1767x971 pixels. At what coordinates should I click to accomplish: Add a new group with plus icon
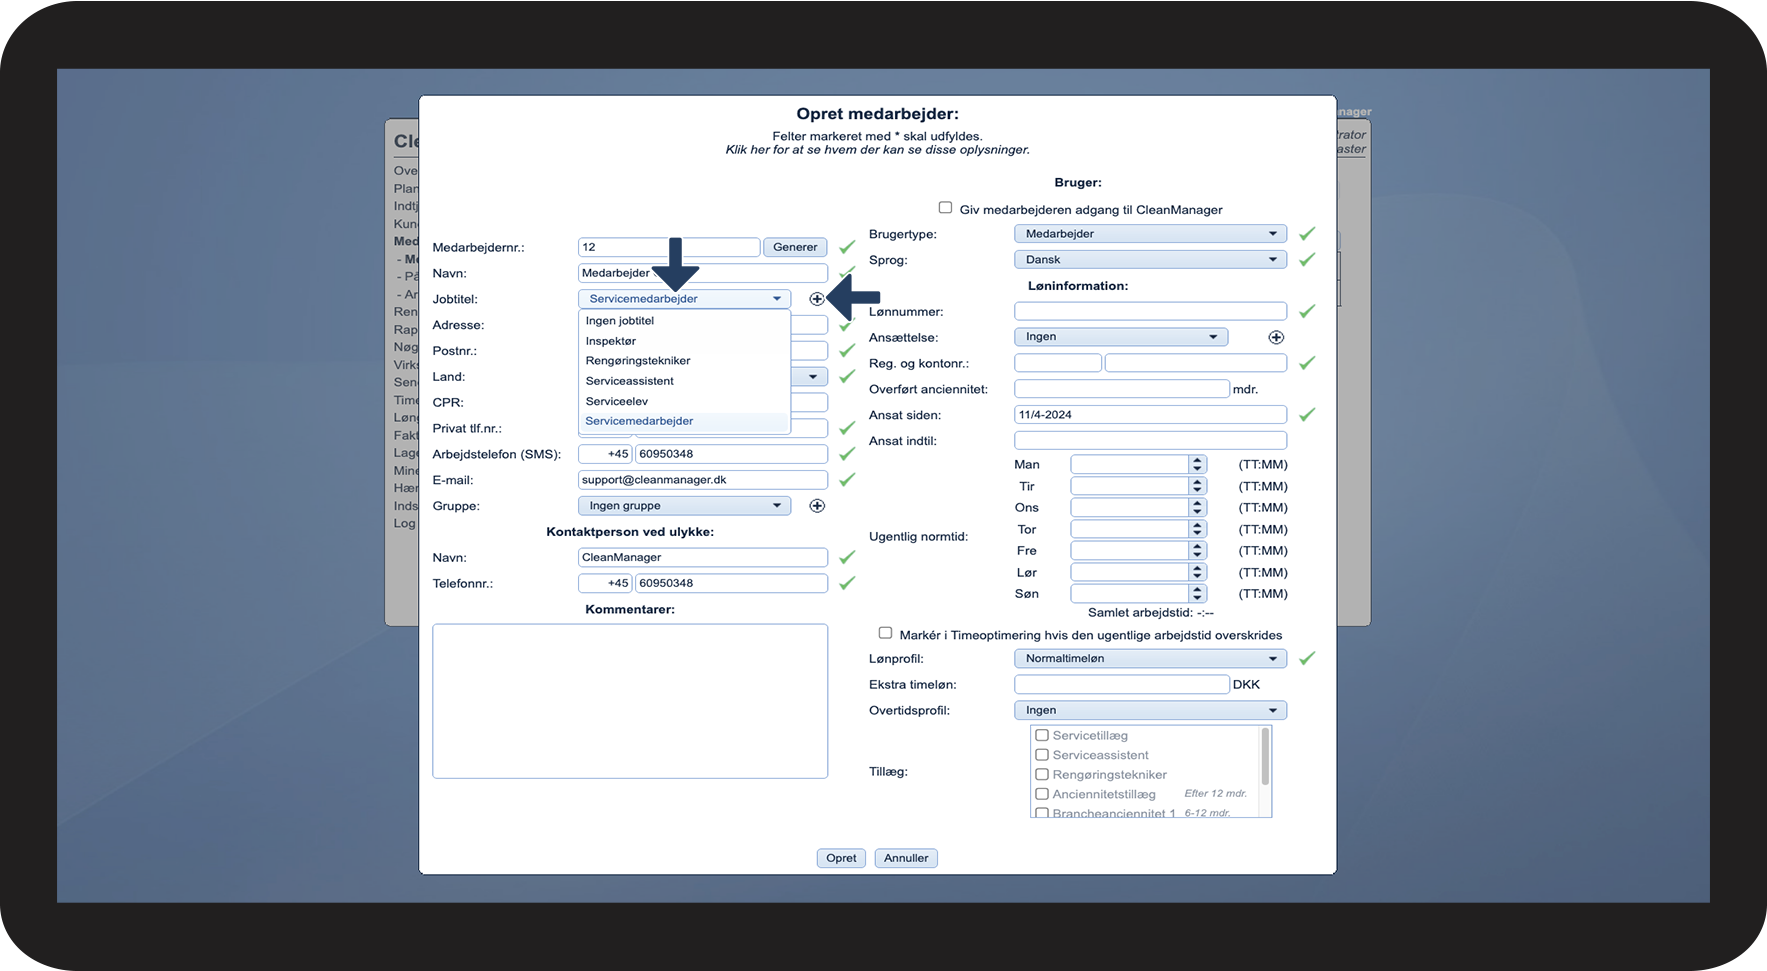click(x=817, y=506)
